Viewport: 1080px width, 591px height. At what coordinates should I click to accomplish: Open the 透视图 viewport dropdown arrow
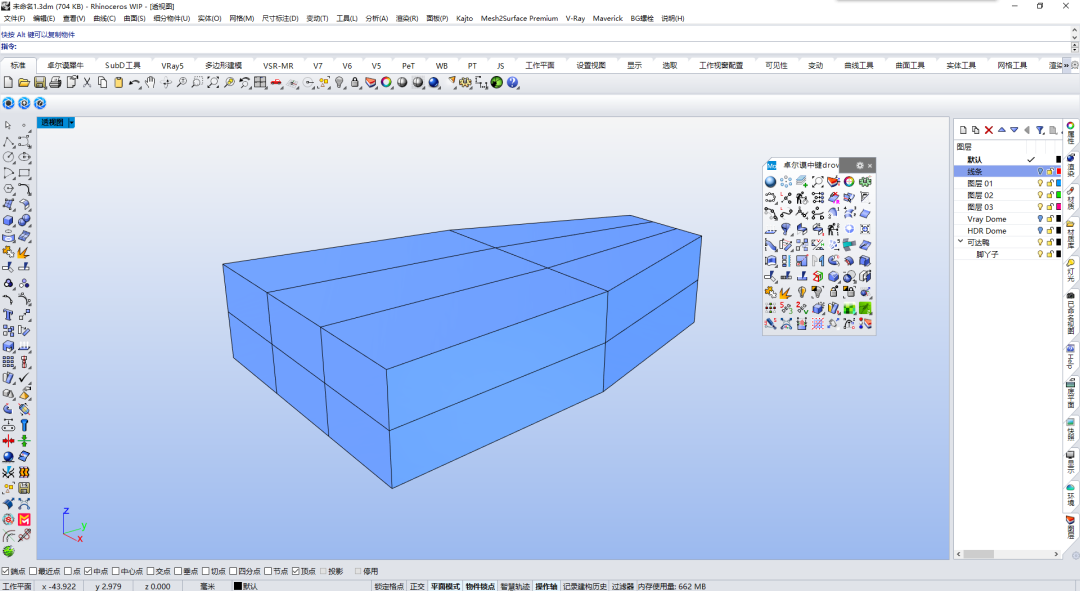[x=71, y=123]
